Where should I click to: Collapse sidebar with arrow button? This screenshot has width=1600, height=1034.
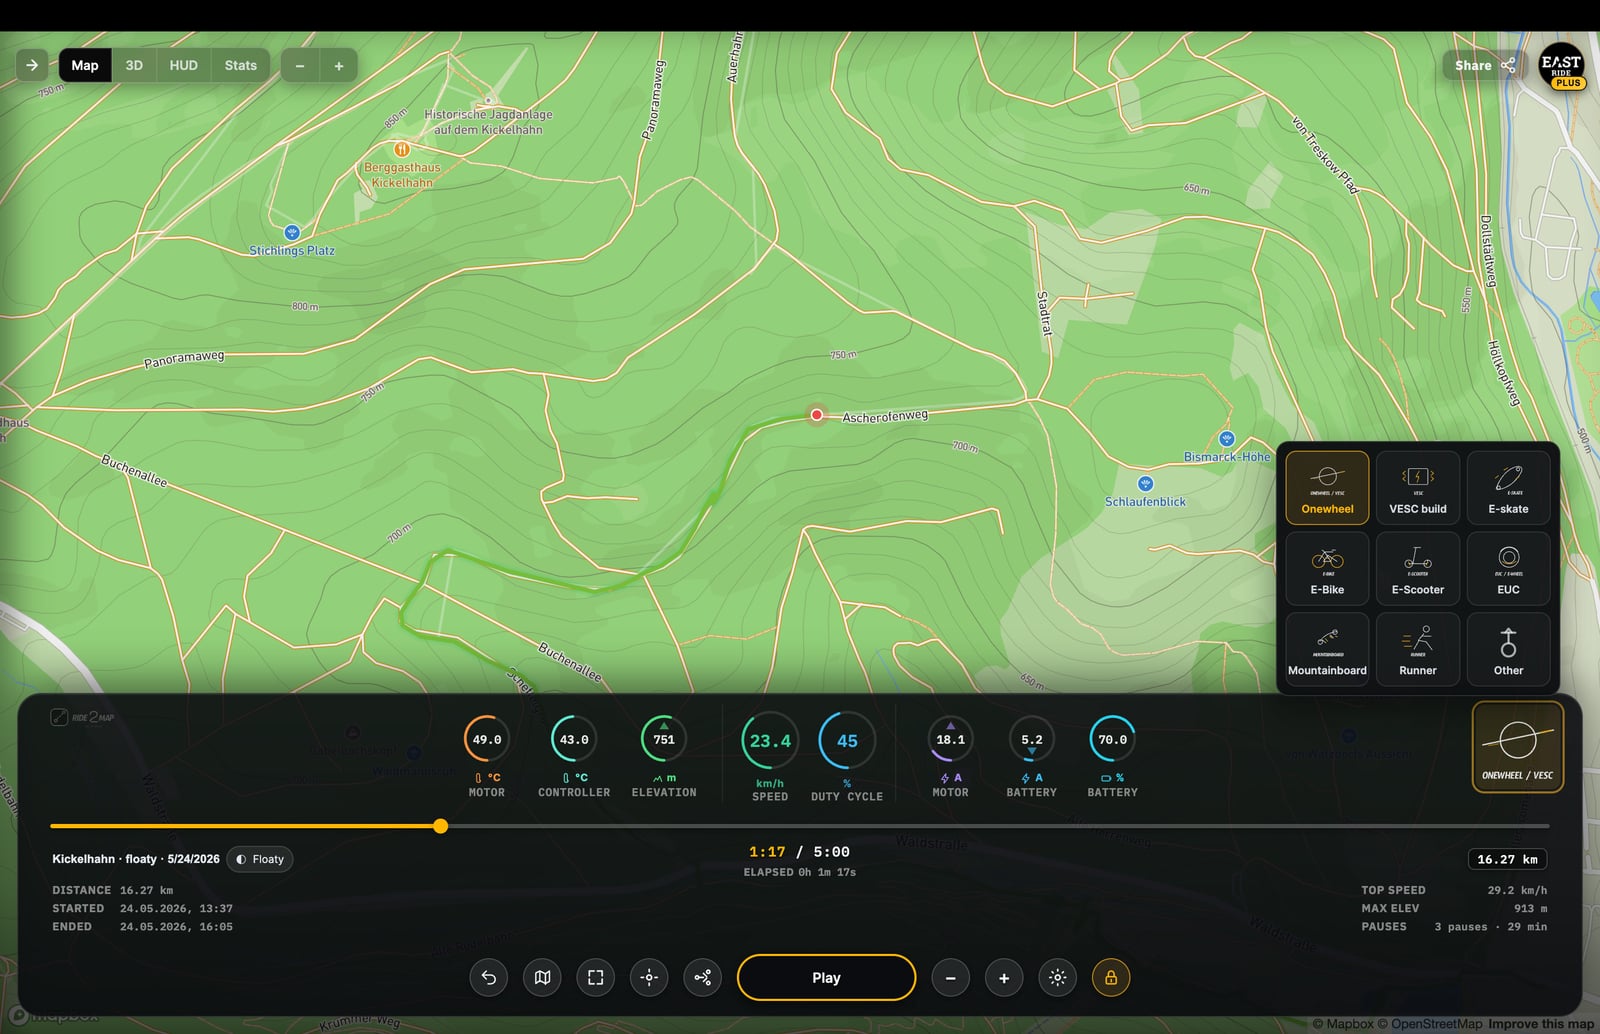point(32,65)
